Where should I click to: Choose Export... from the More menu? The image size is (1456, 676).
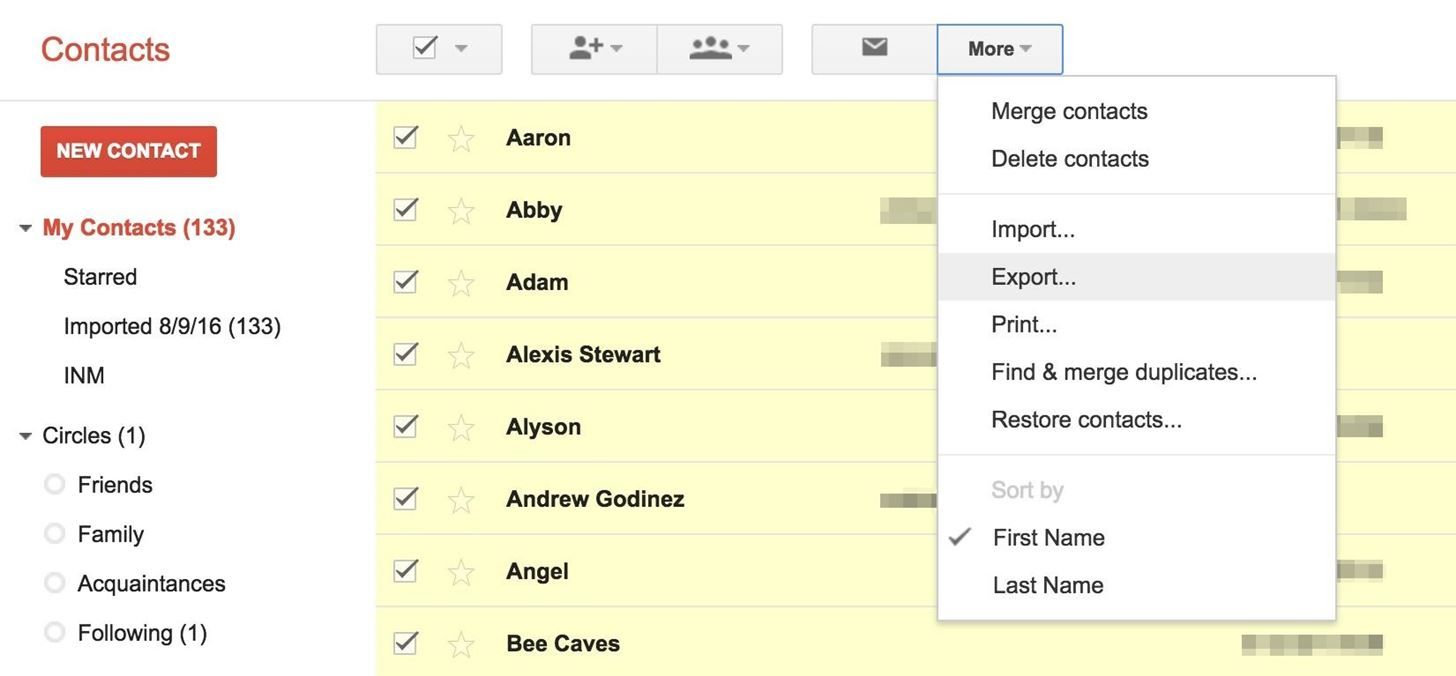(1033, 277)
